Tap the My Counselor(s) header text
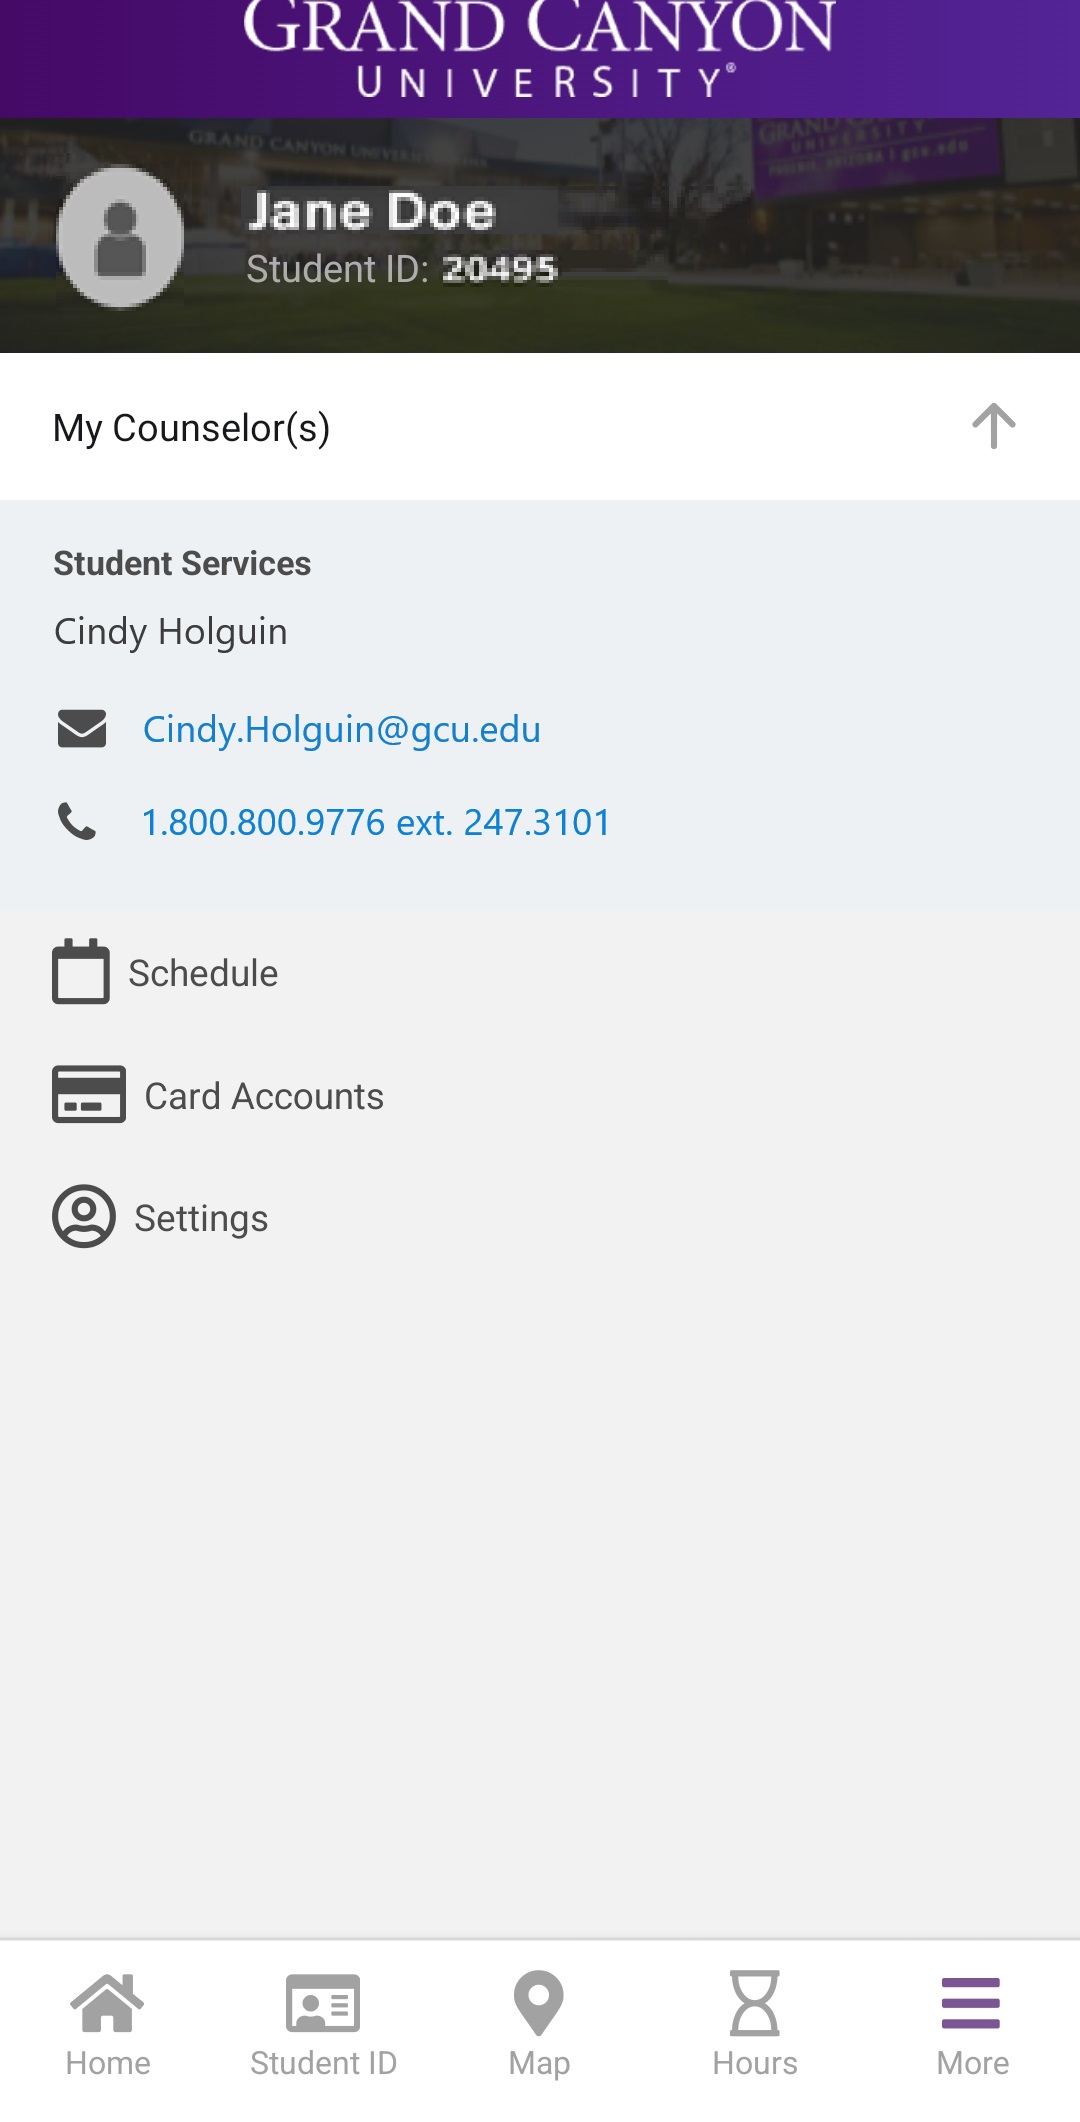The height and width of the screenshot is (2122, 1080). pyautogui.click(x=191, y=428)
